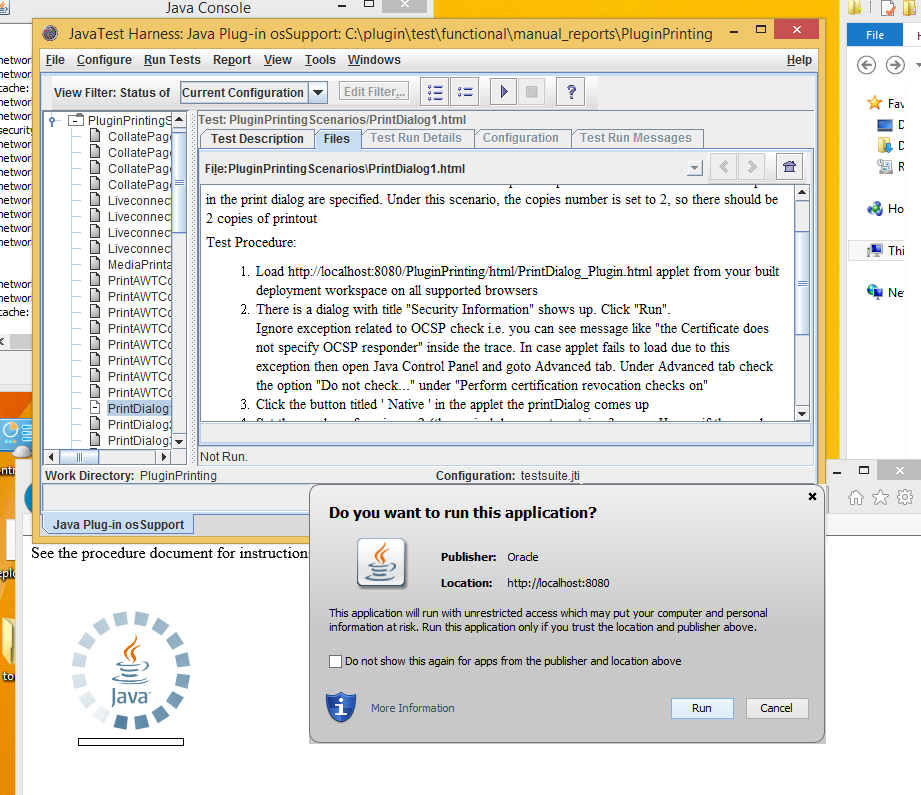Click the Favorites star in Explorer sidebar

pyautogui.click(x=875, y=103)
